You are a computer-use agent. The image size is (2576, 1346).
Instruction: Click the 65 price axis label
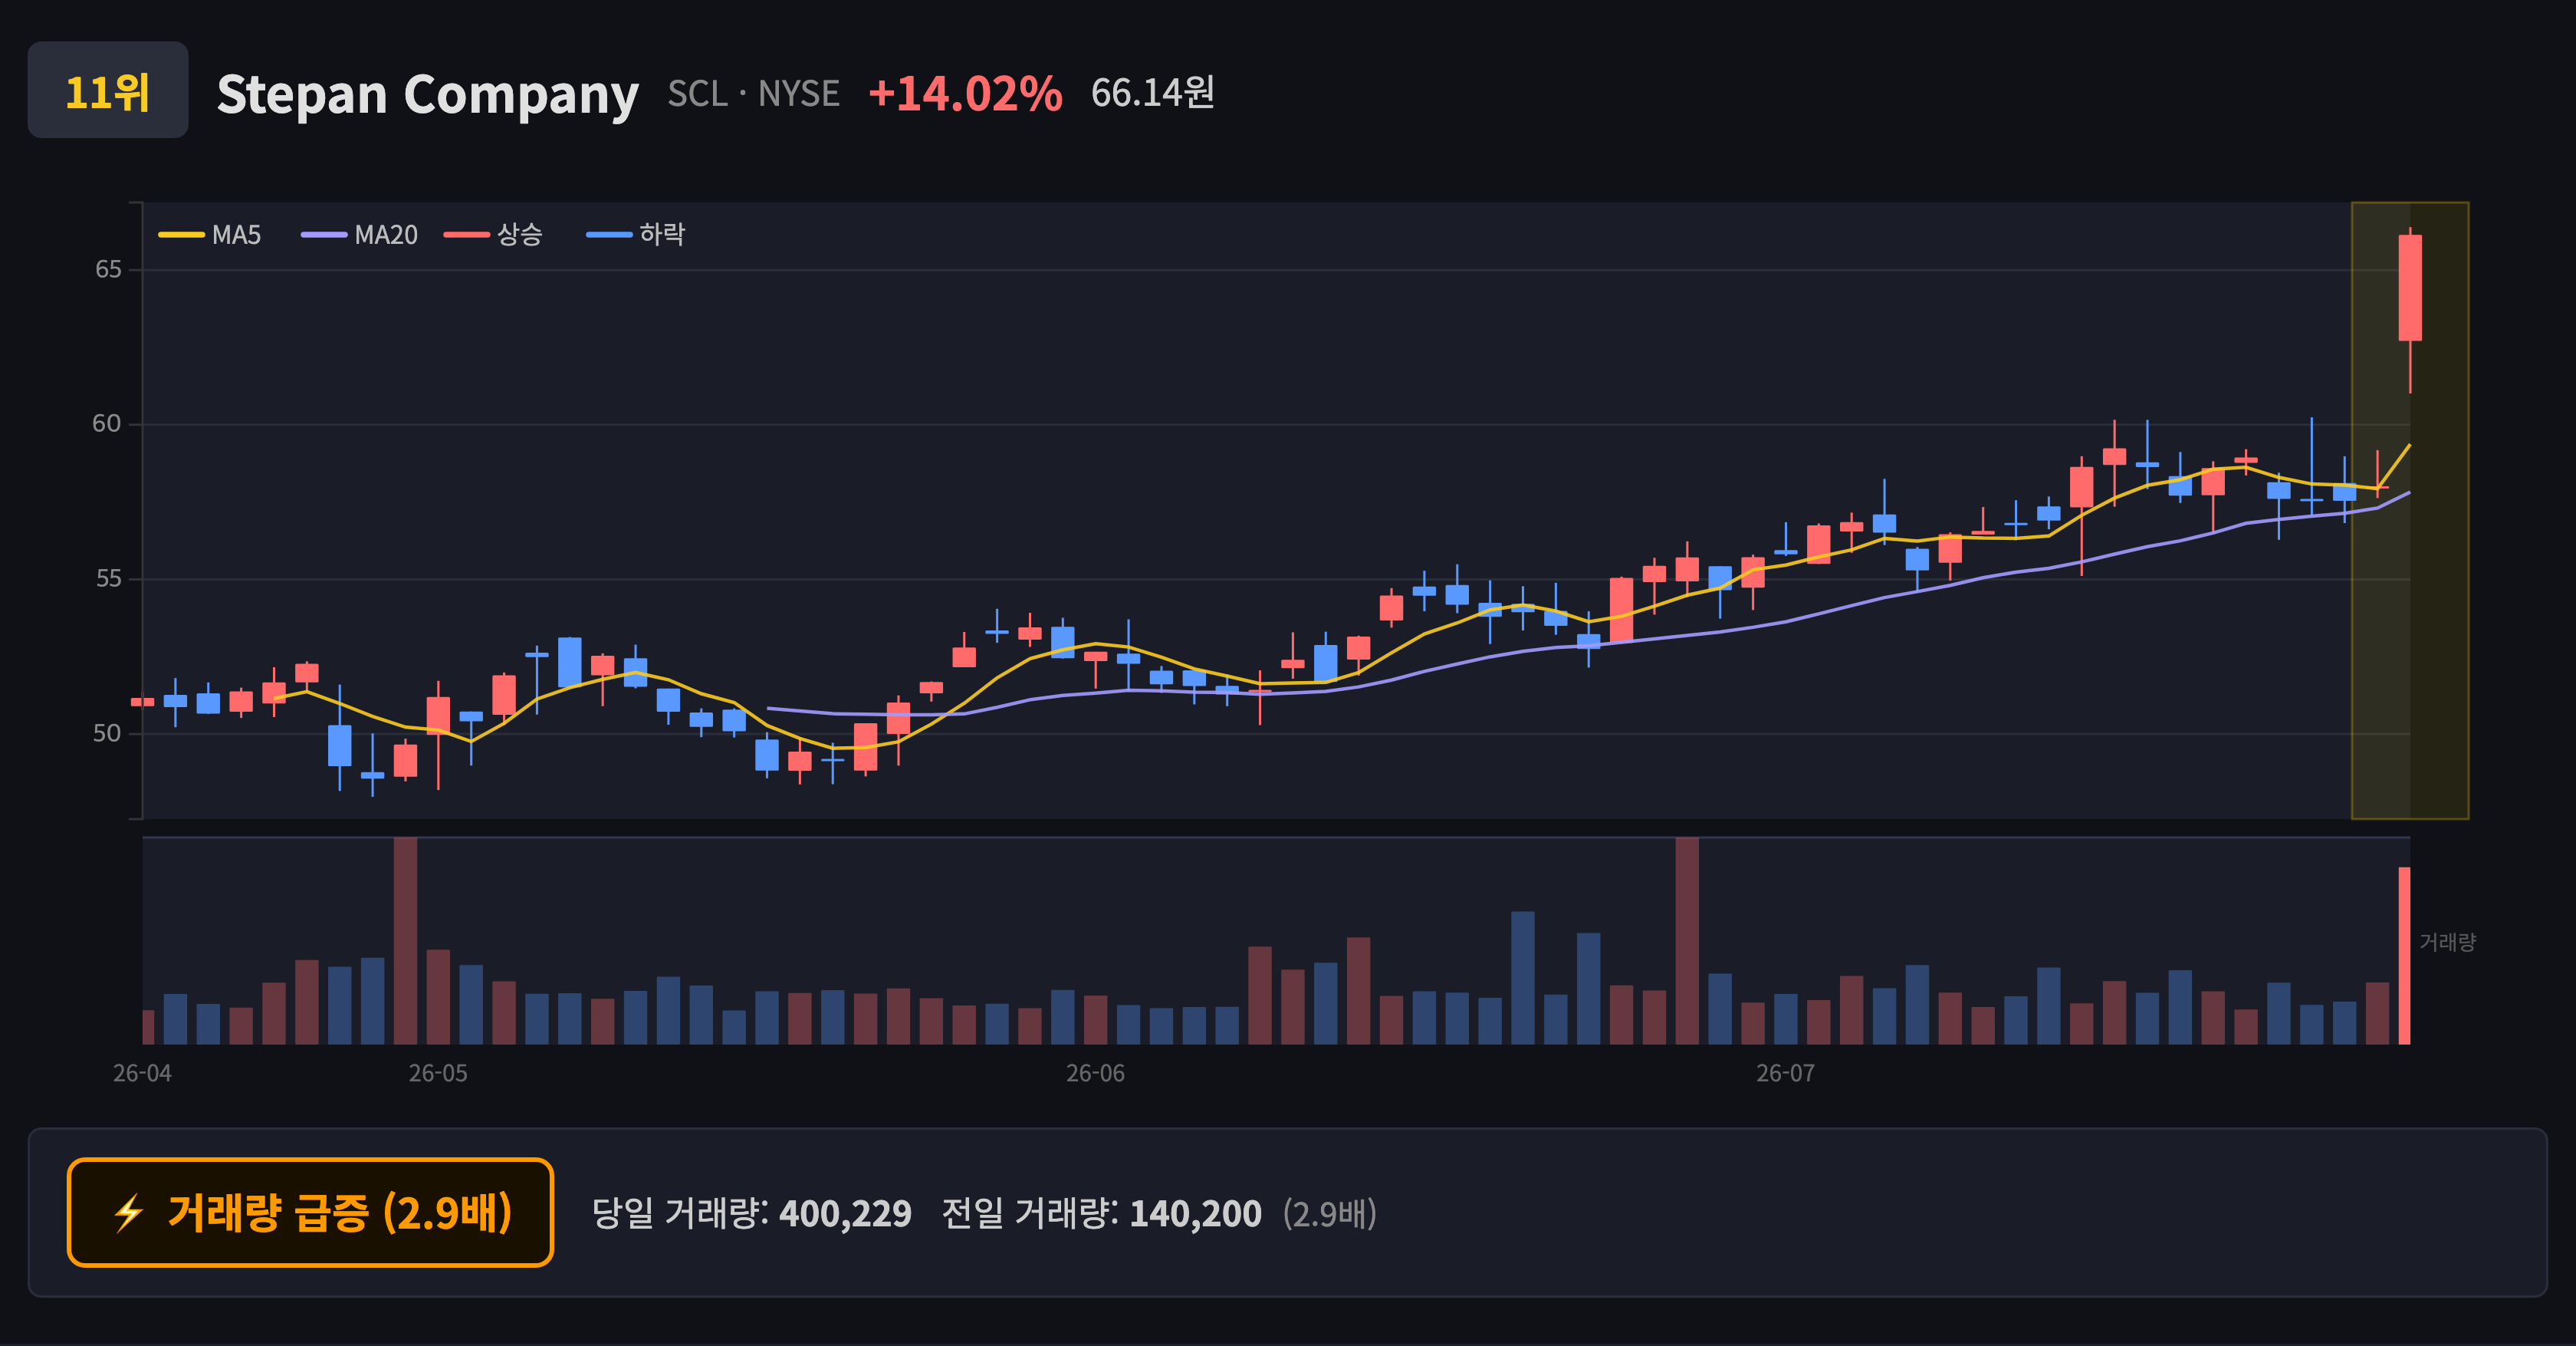pos(108,269)
